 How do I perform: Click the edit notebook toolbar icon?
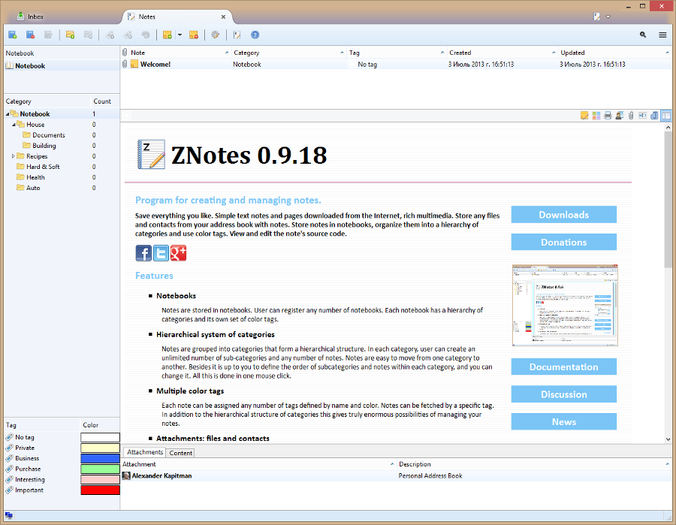click(48, 35)
